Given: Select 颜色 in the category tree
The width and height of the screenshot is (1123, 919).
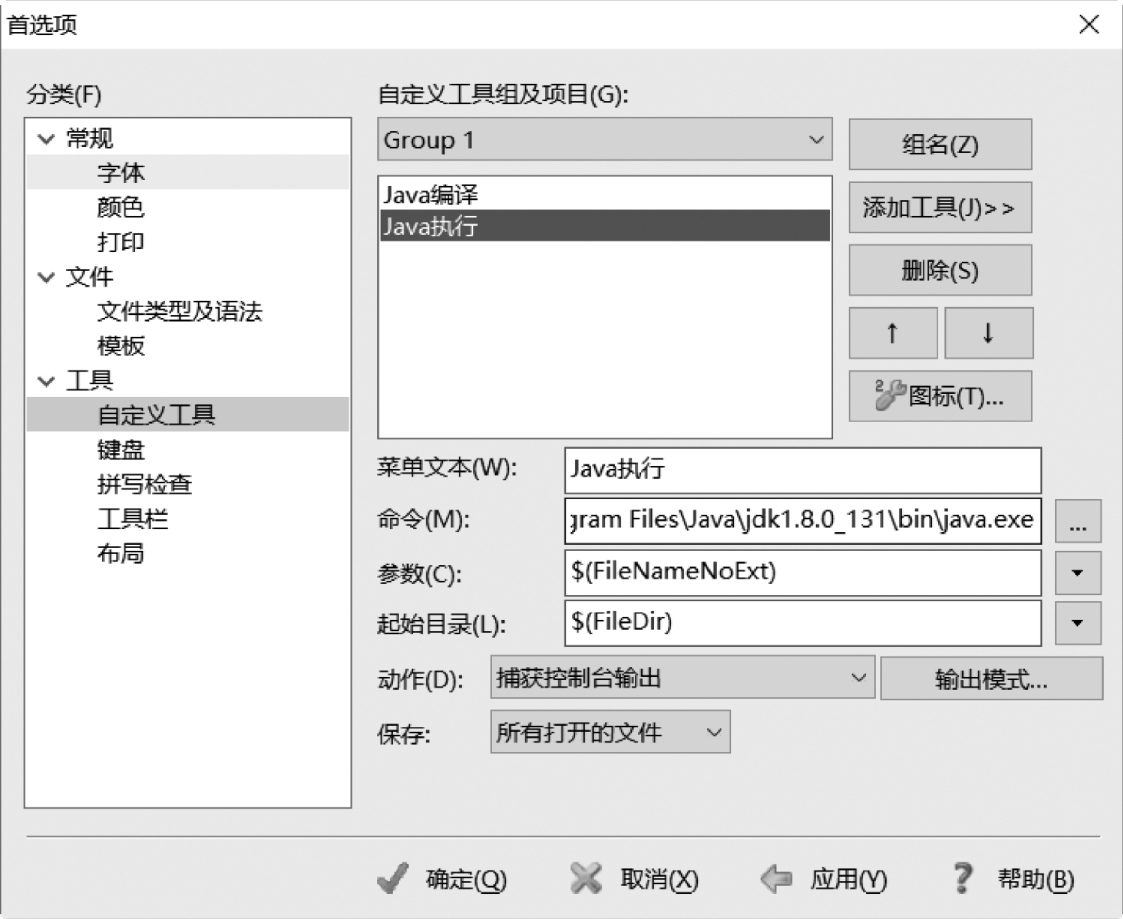Looking at the screenshot, I should pyautogui.click(x=121, y=208).
